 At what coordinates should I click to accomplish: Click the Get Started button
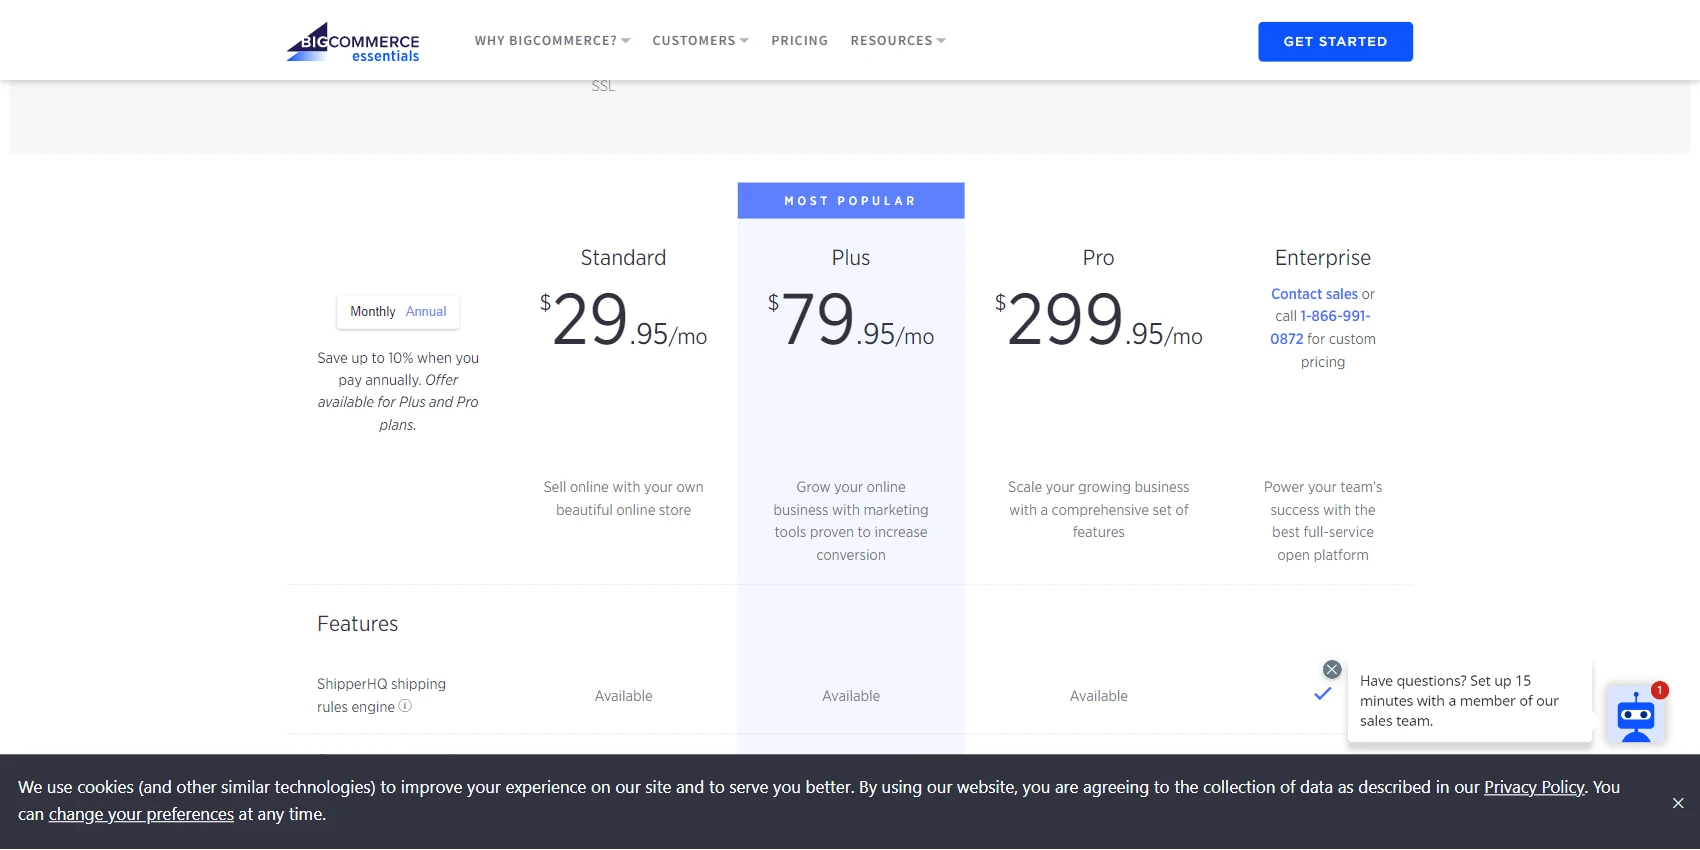pyautogui.click(x=1335, y=42)
